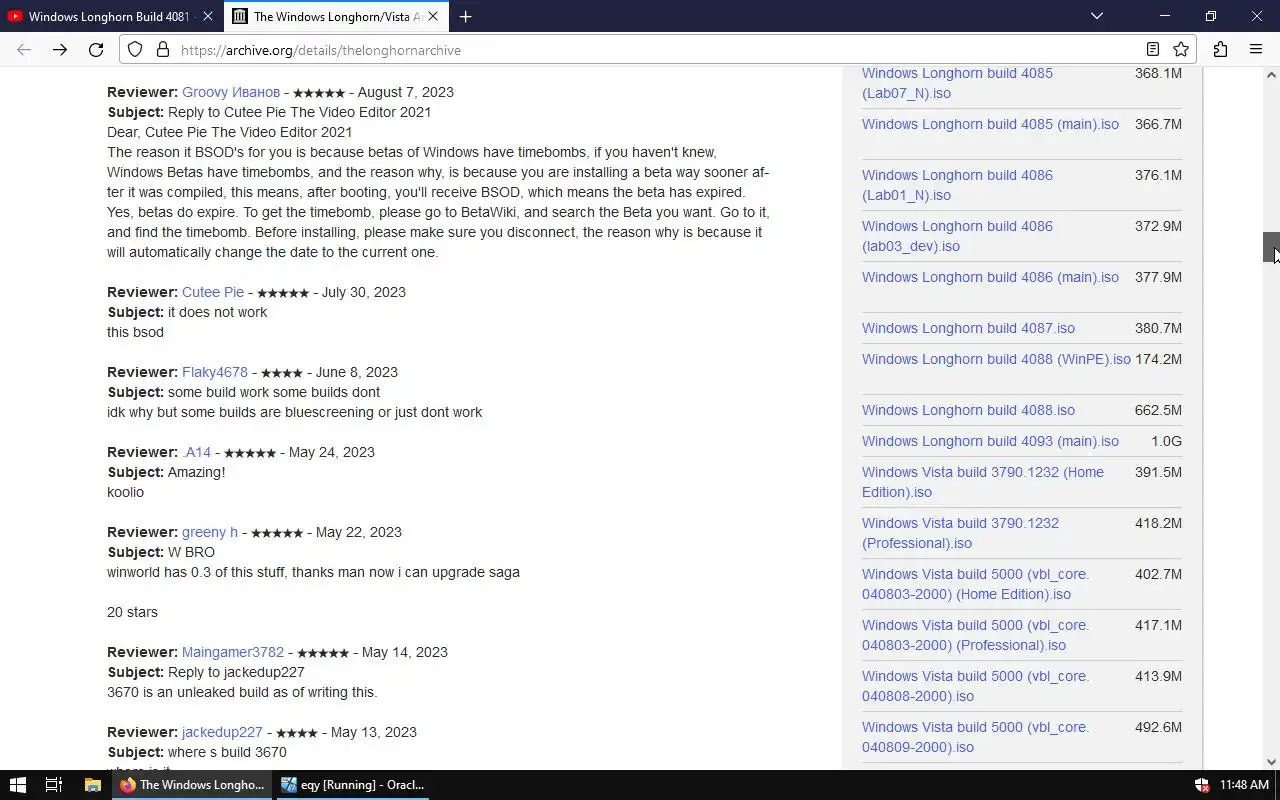This screenshot has height=800, width=1280.
Task: Download Vista 5000 040803-2000 (Professional).iso
Action: point(975,635)
